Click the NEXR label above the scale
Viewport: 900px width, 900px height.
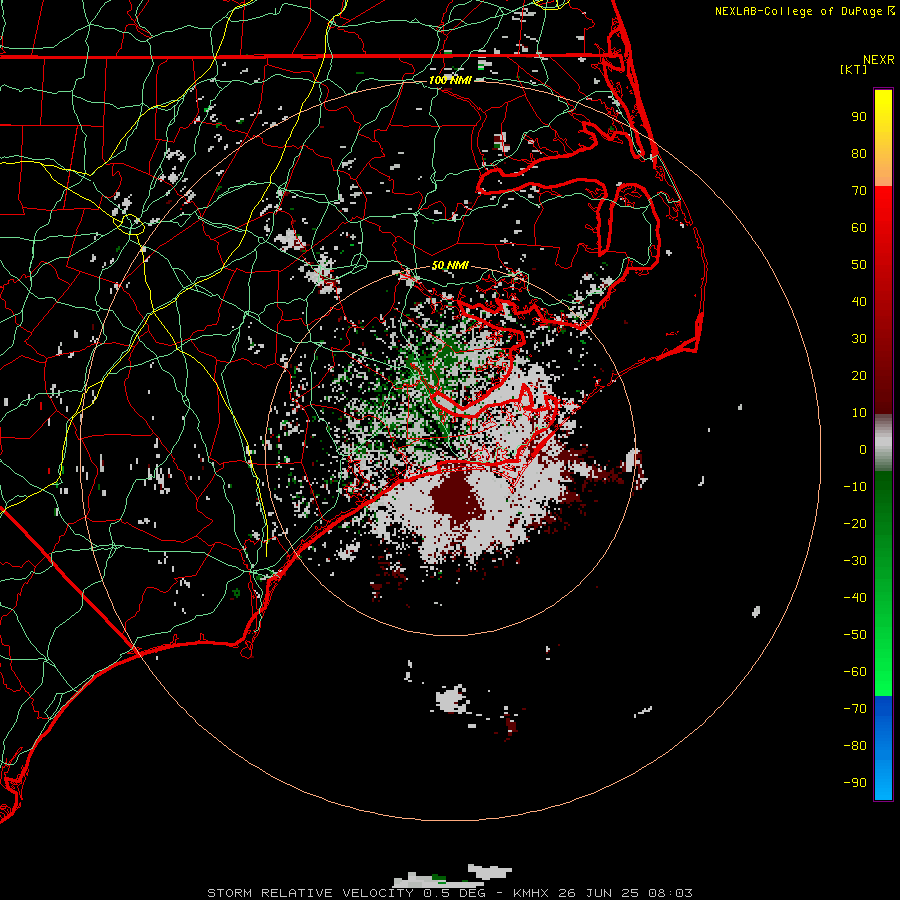click(879, 60)
